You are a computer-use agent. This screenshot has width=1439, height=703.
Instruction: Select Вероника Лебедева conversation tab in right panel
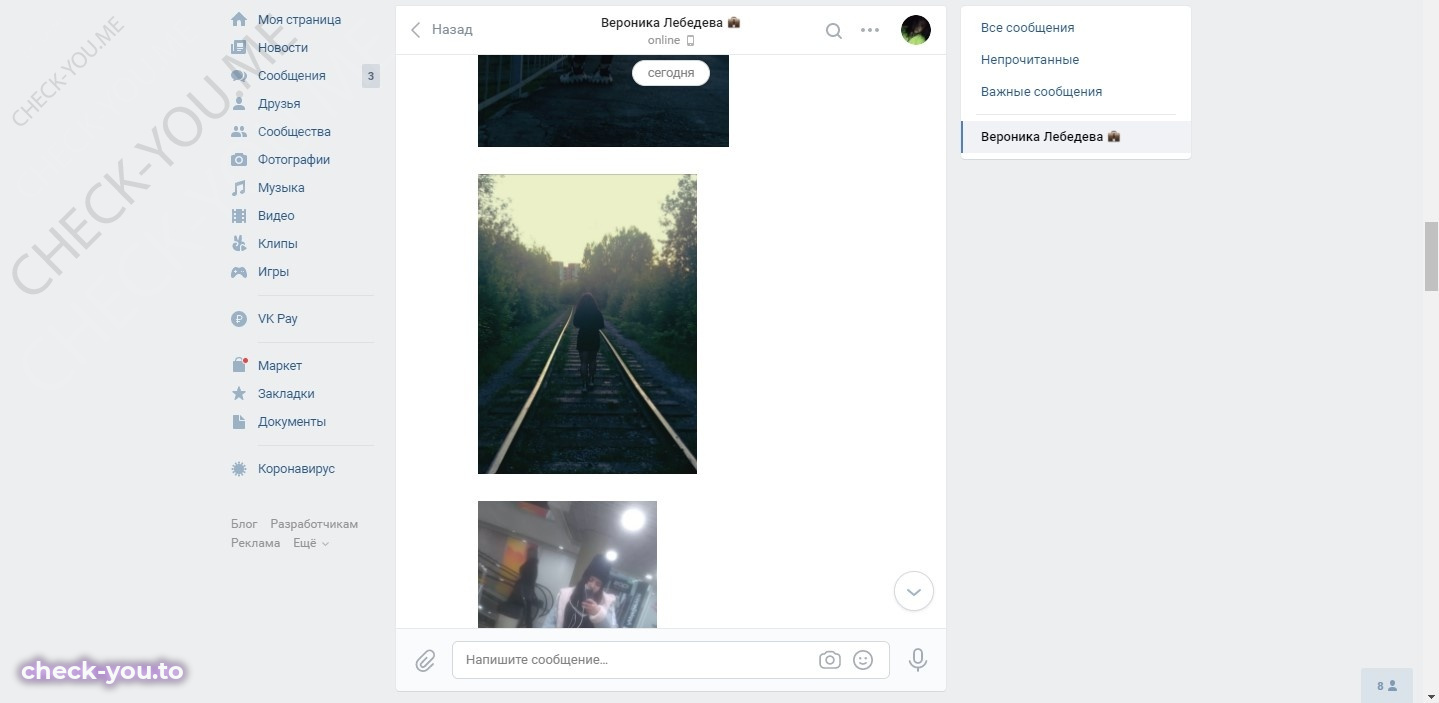pos(1076,137)
